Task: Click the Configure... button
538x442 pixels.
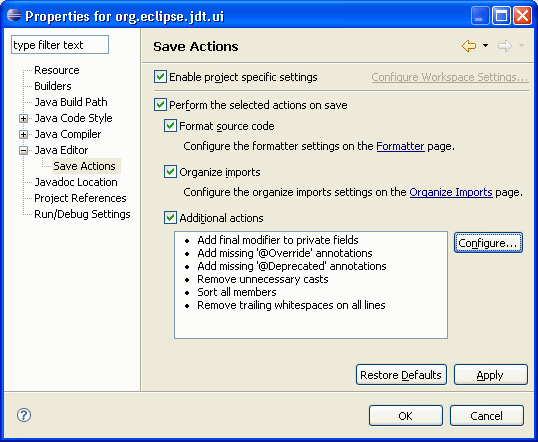Action: pyautogui.click(x=488, y=243)
